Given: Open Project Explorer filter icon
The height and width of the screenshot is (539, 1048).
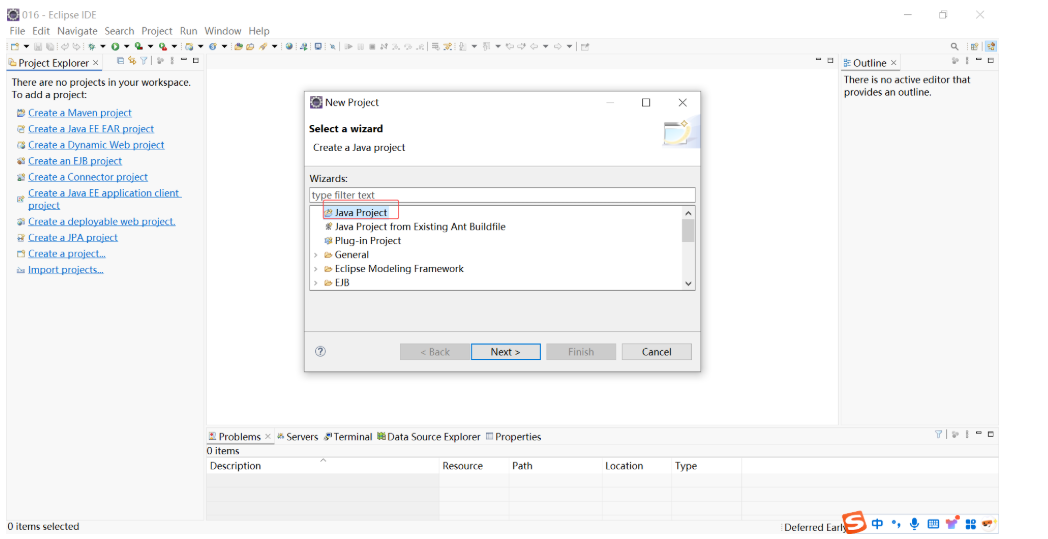Looking at the screenshot, I should [x=144, y=61].
